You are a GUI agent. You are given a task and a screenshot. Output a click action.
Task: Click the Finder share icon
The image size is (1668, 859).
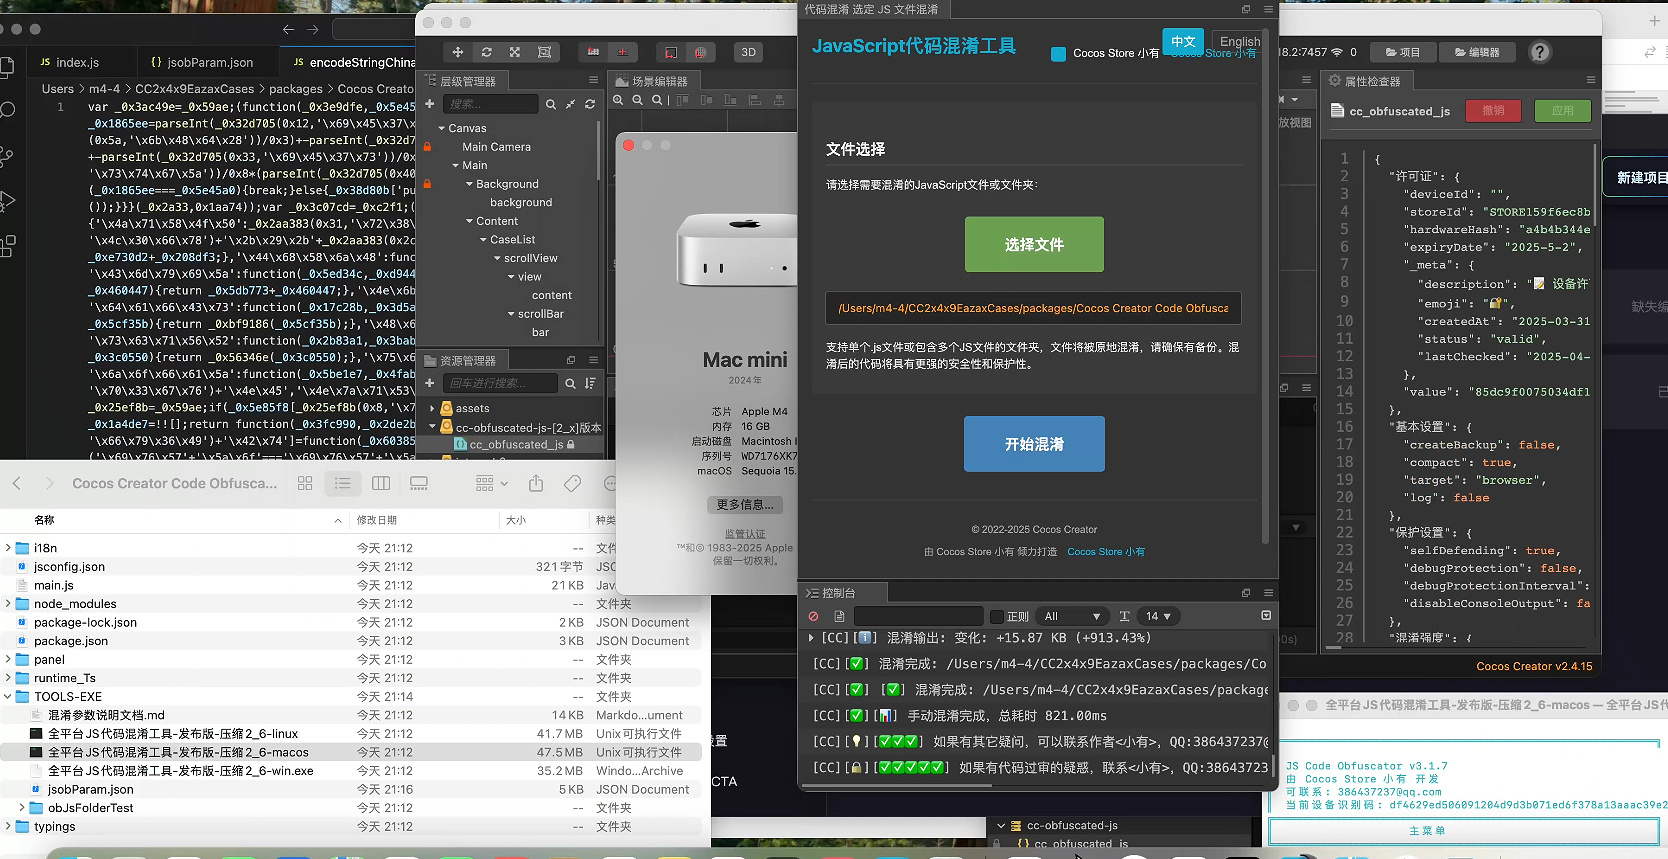tap(536, 484)
